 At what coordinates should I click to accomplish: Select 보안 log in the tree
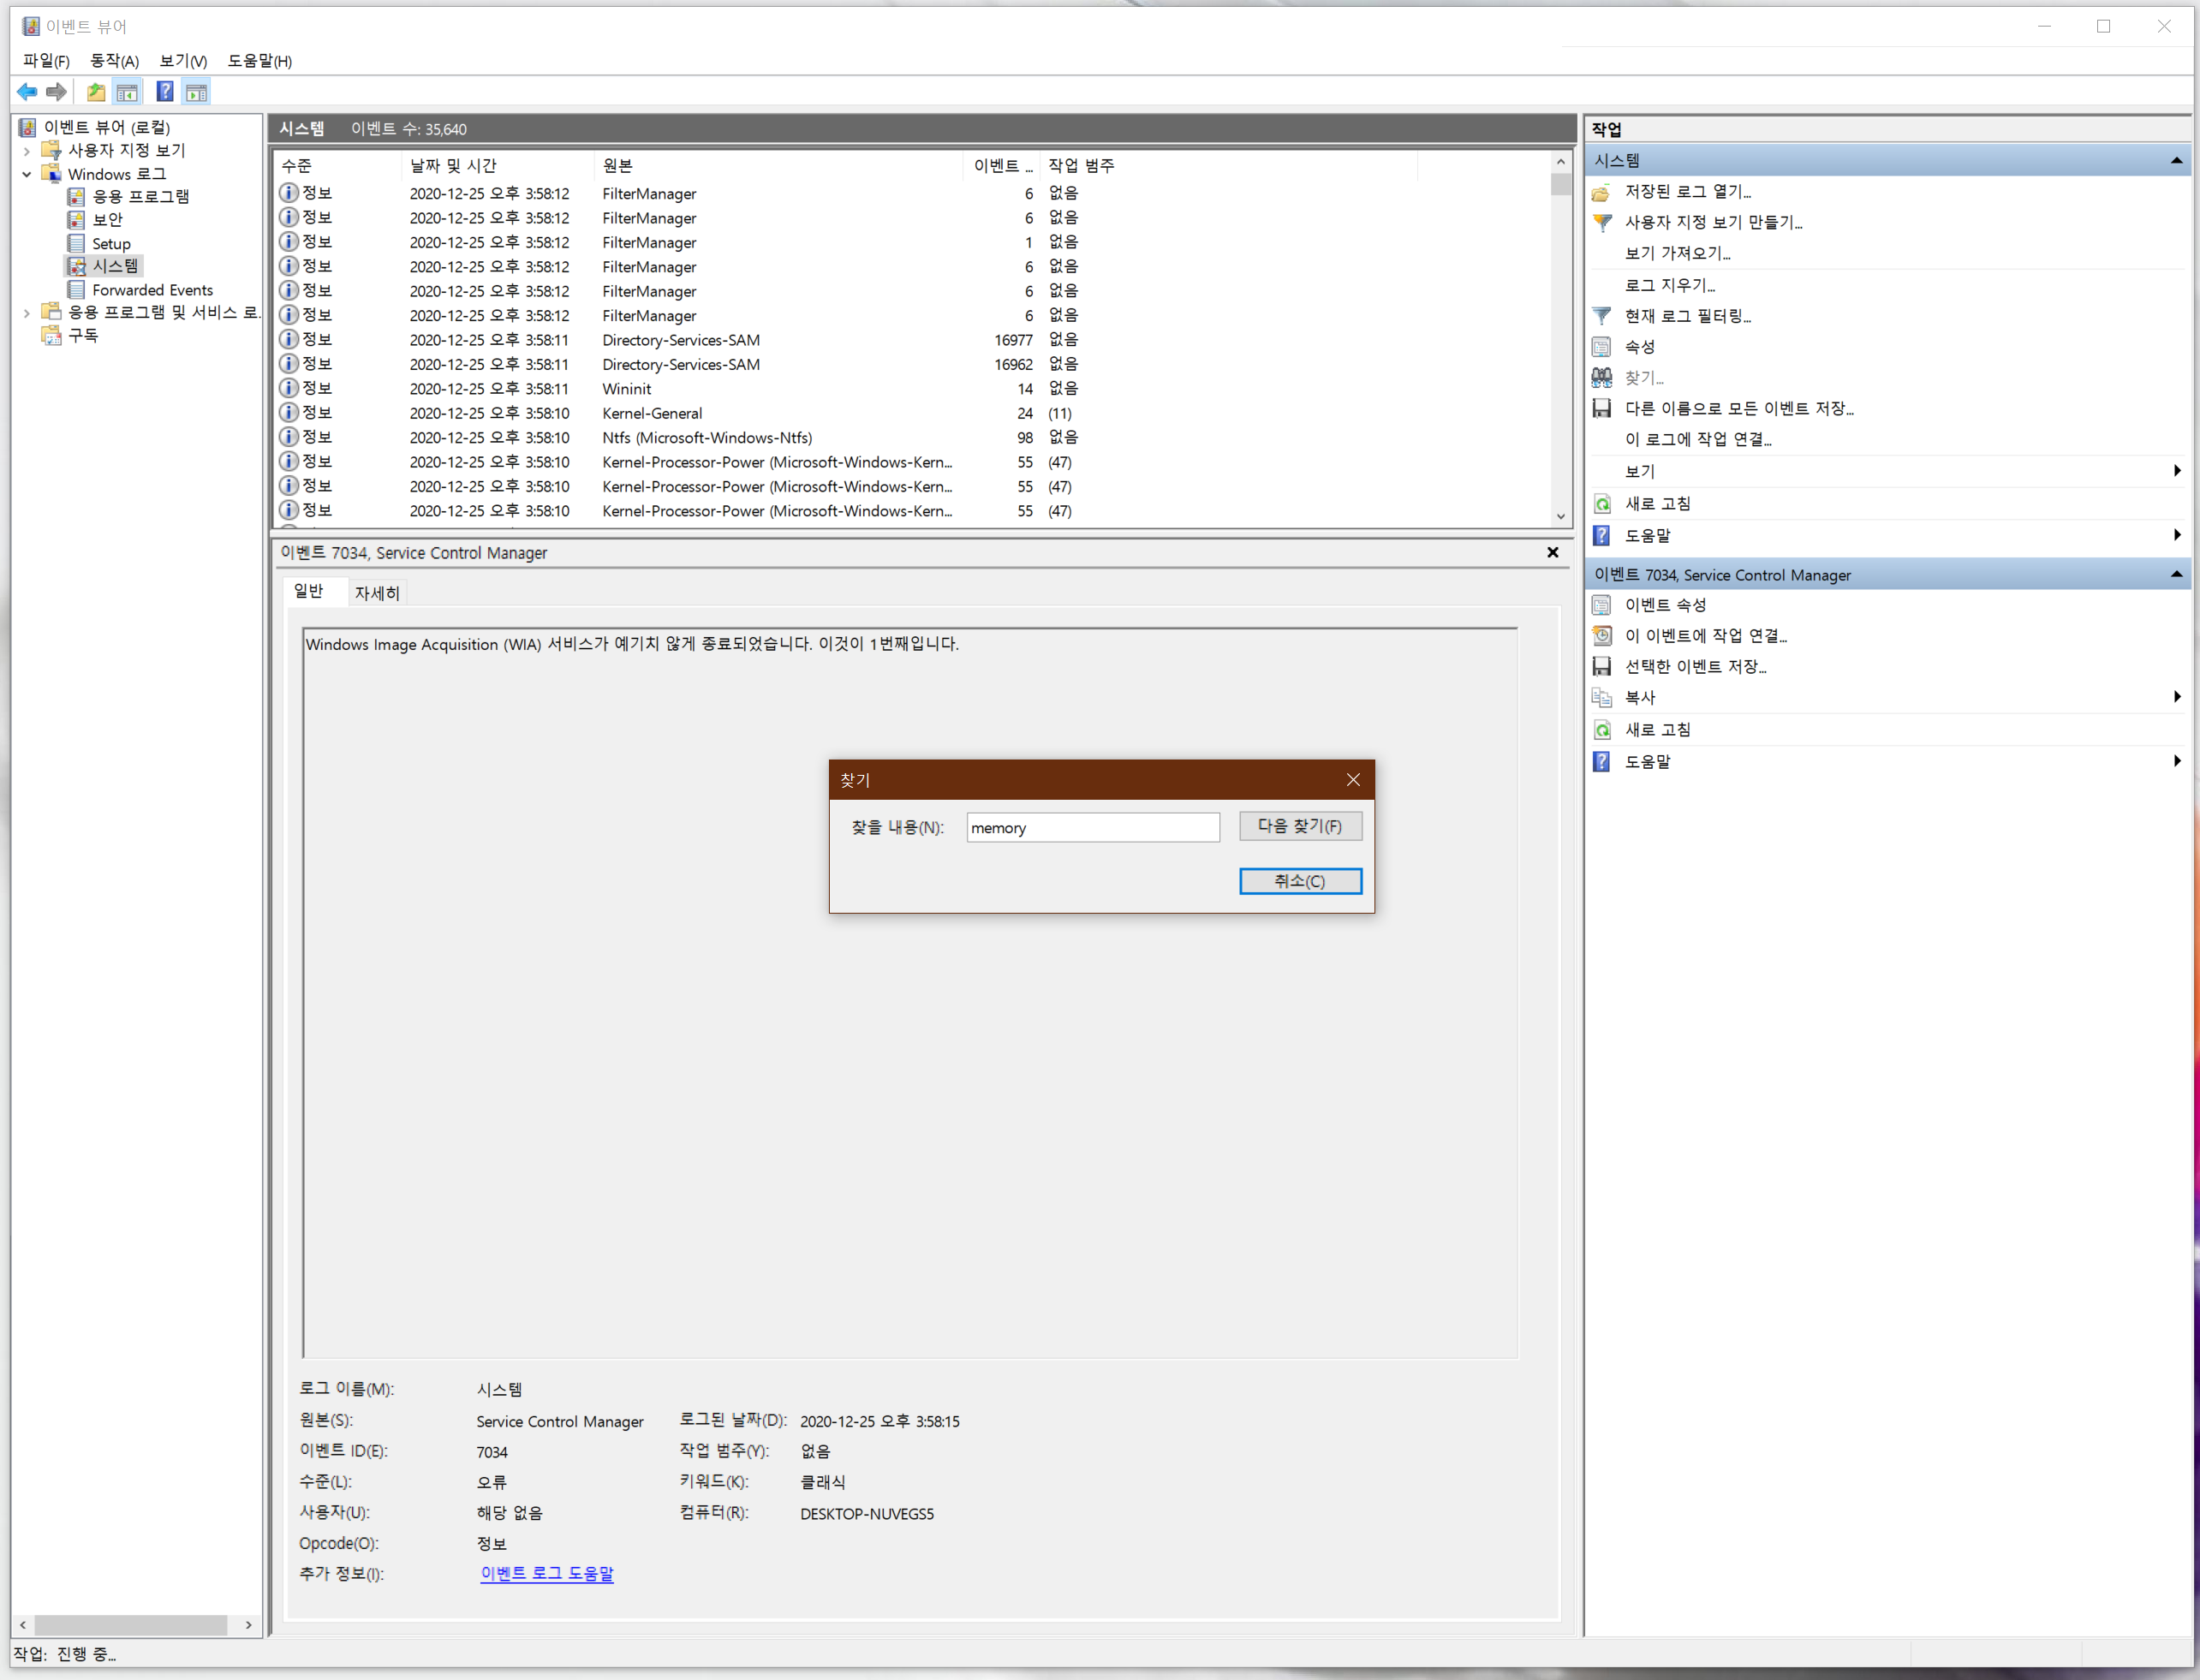point(107,220)
